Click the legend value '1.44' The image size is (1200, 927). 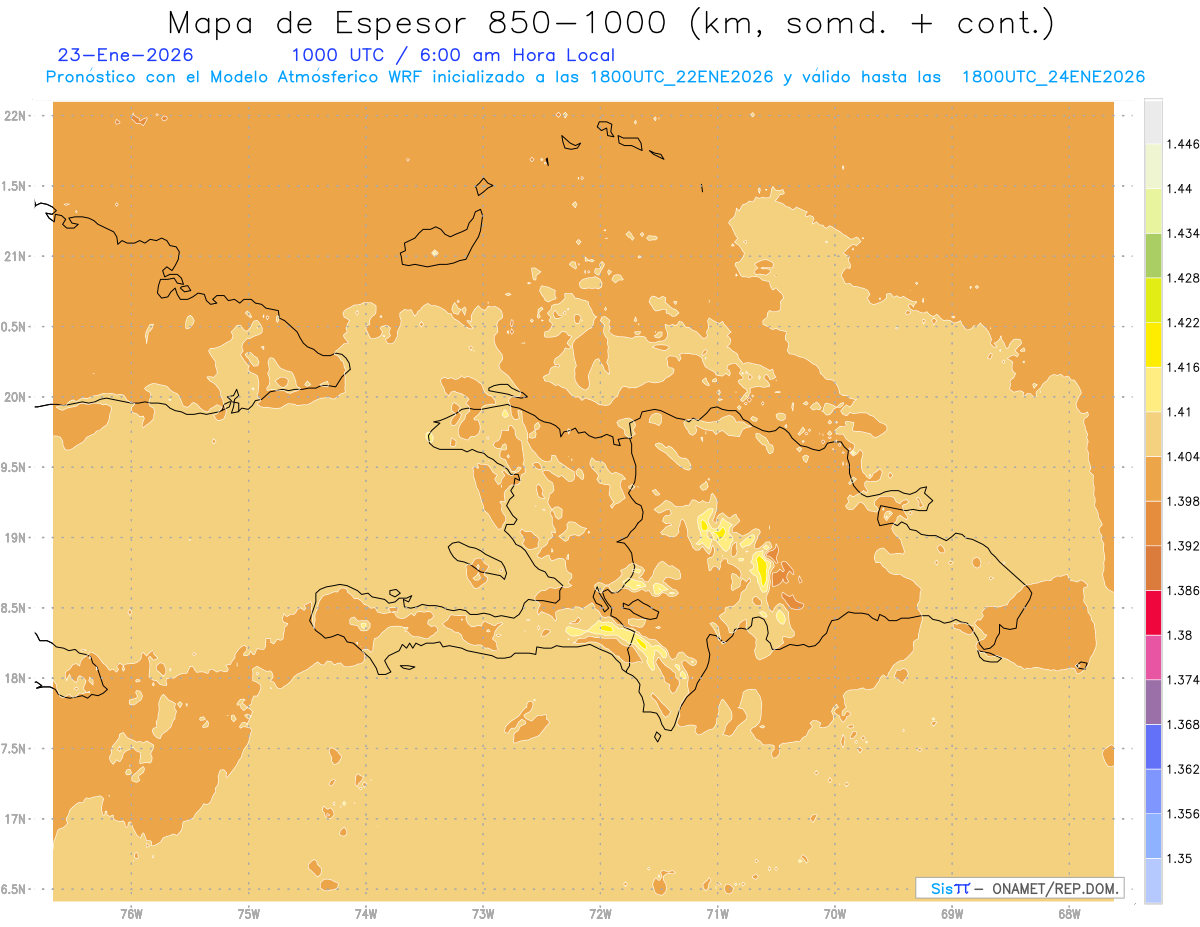[x=1180, y=189]
